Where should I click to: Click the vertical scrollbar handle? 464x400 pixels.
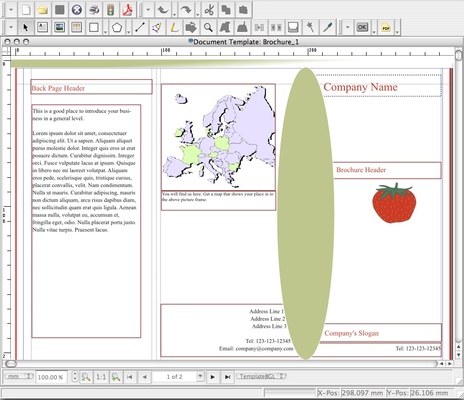point(459,55)
